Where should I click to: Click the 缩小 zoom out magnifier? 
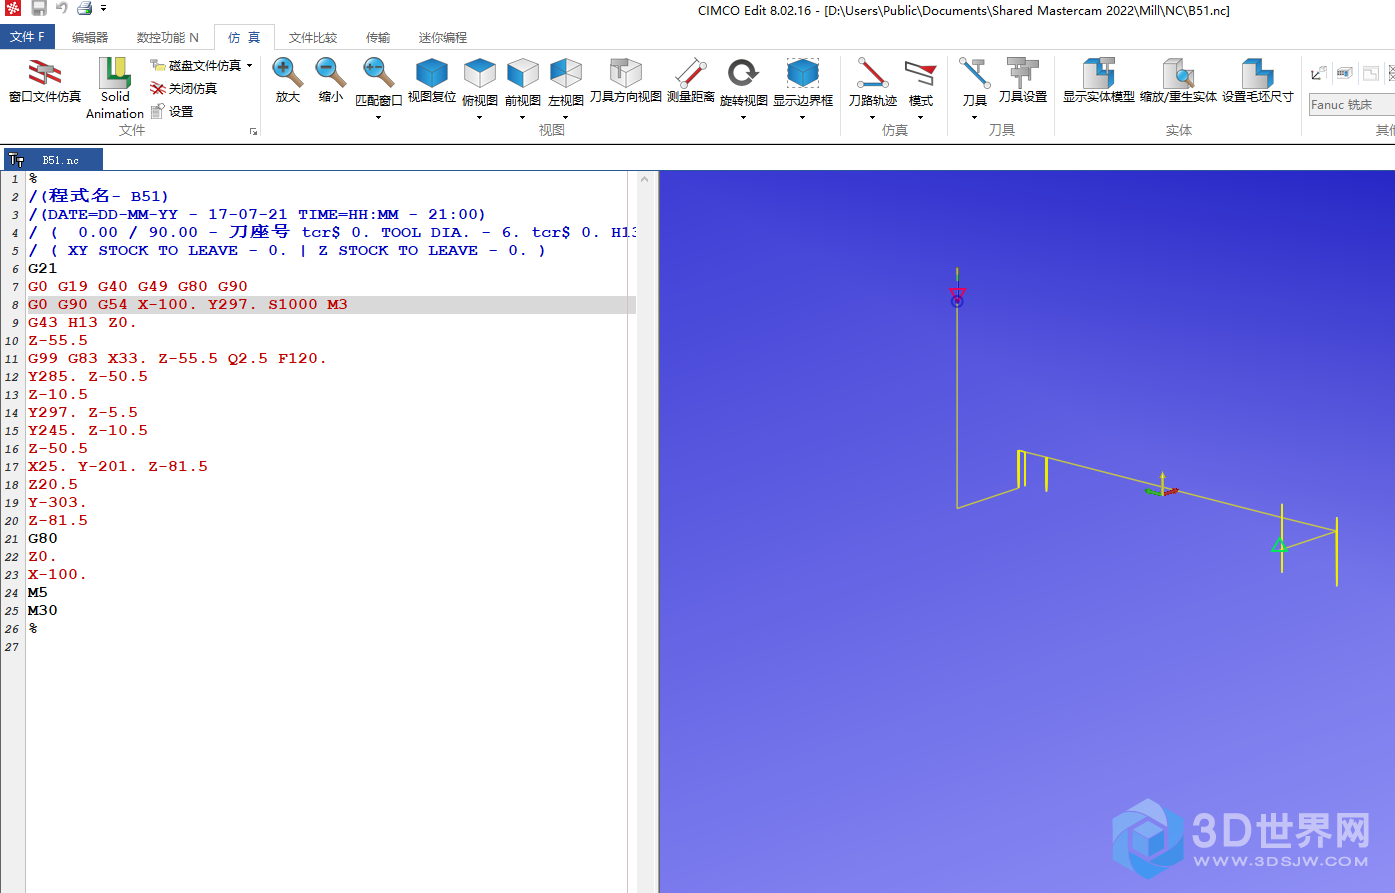(330, 72)
